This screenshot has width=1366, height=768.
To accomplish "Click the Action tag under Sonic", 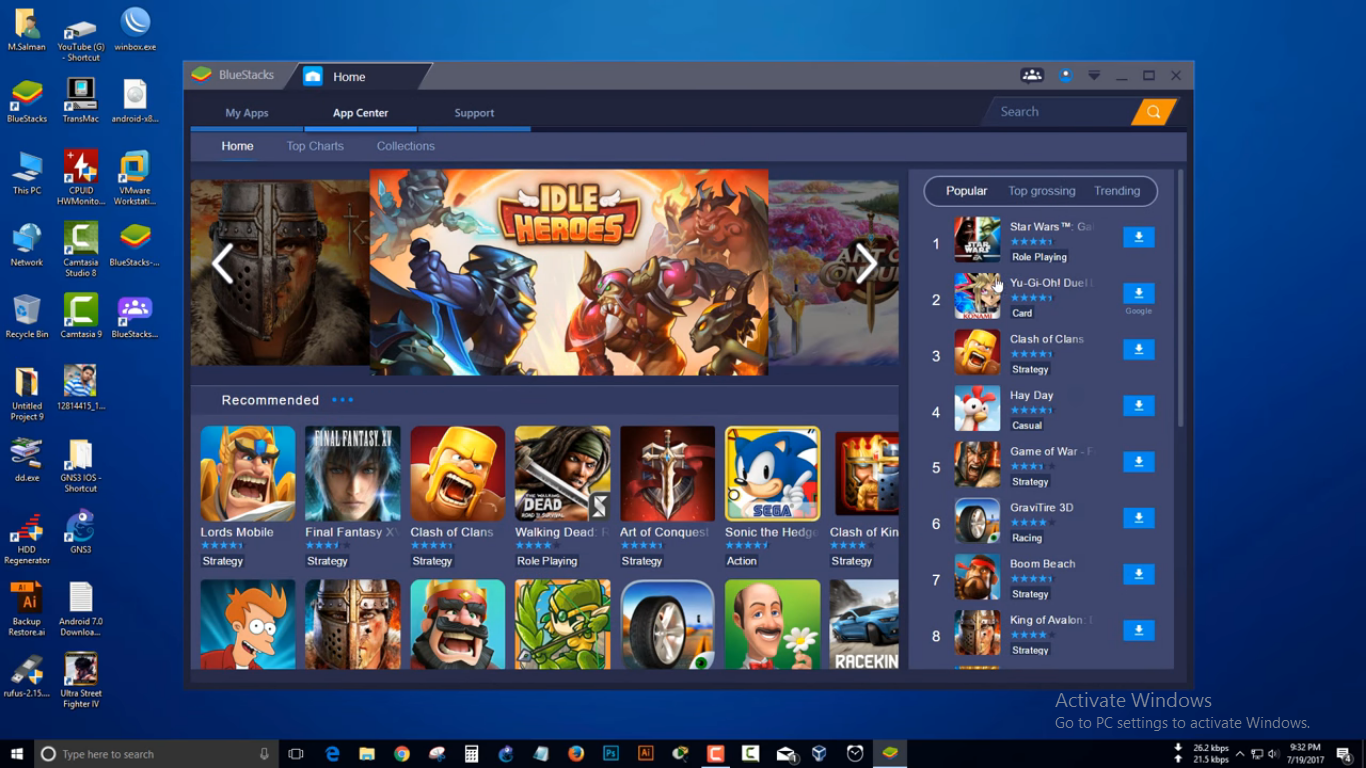I will (x=742, y=561).
